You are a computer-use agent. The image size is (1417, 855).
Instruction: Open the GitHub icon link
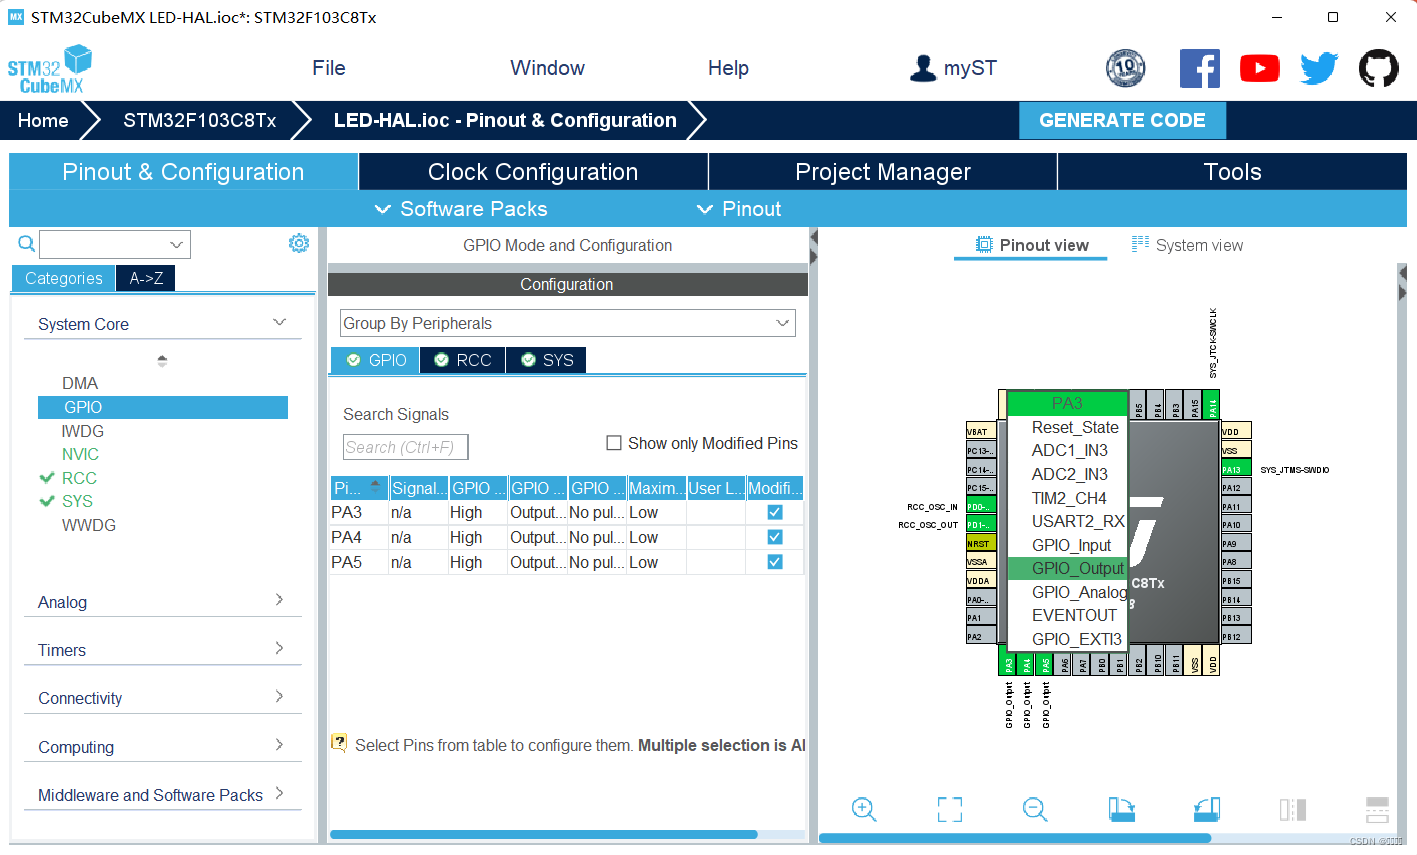pyautogui.click(x=1378, y=68)
